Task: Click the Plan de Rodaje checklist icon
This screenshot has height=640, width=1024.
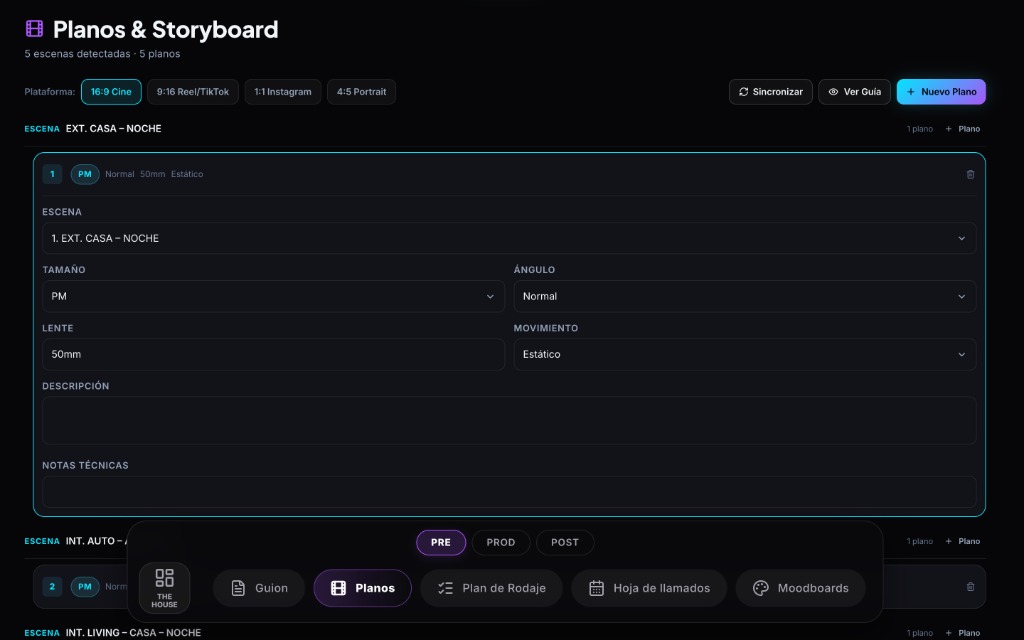Action: pyautogui.click(x=445, y=588)
